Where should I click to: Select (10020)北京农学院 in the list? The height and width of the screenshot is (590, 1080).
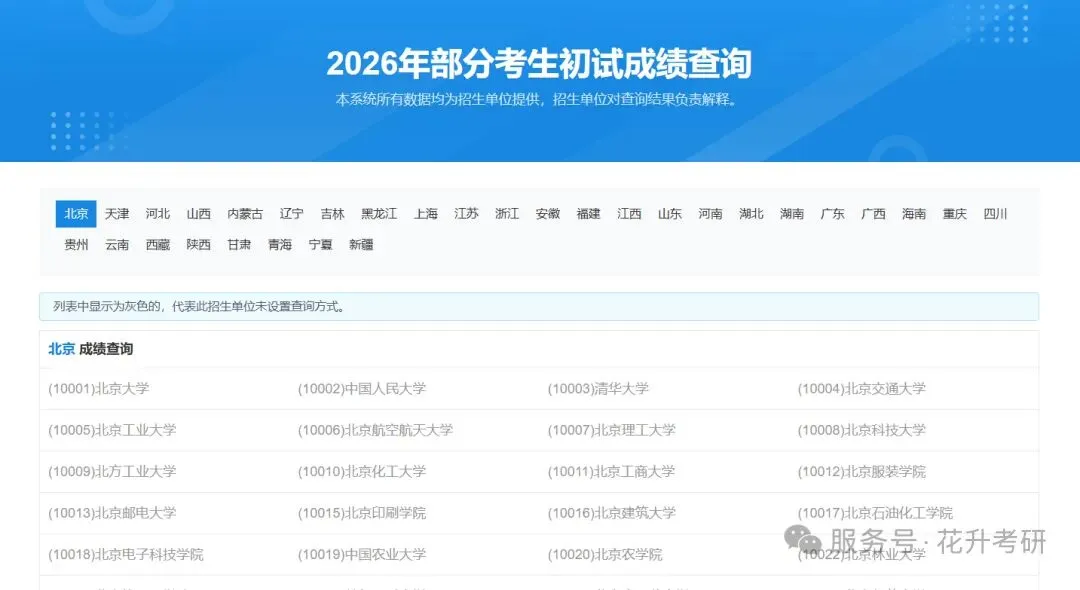click(x=605, y=554)
